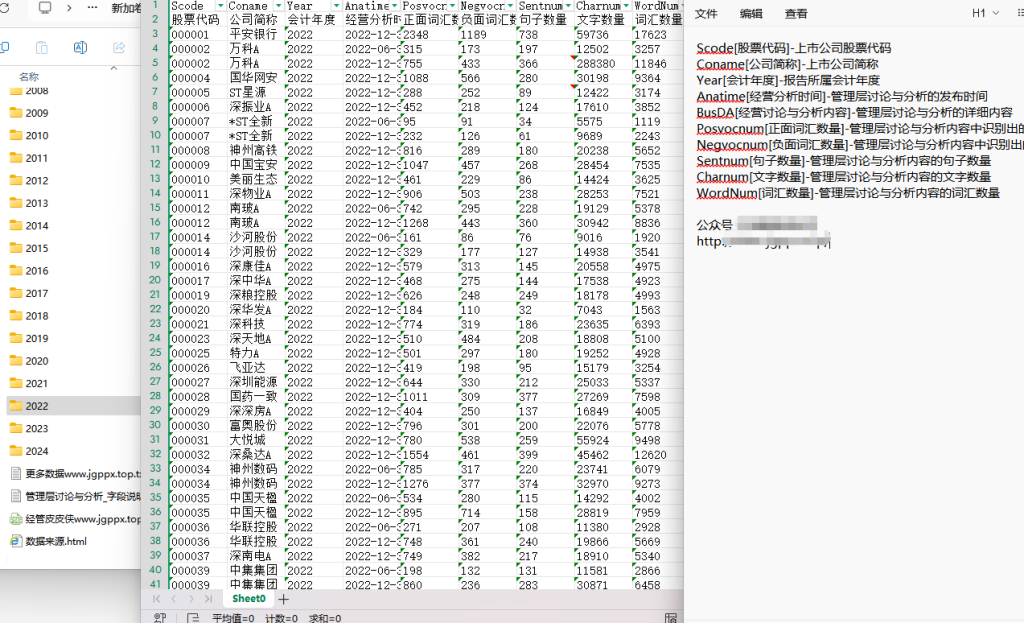1024x623 pixels.
Task: Select row header 20 in spreadsheet
Action: 155,280
